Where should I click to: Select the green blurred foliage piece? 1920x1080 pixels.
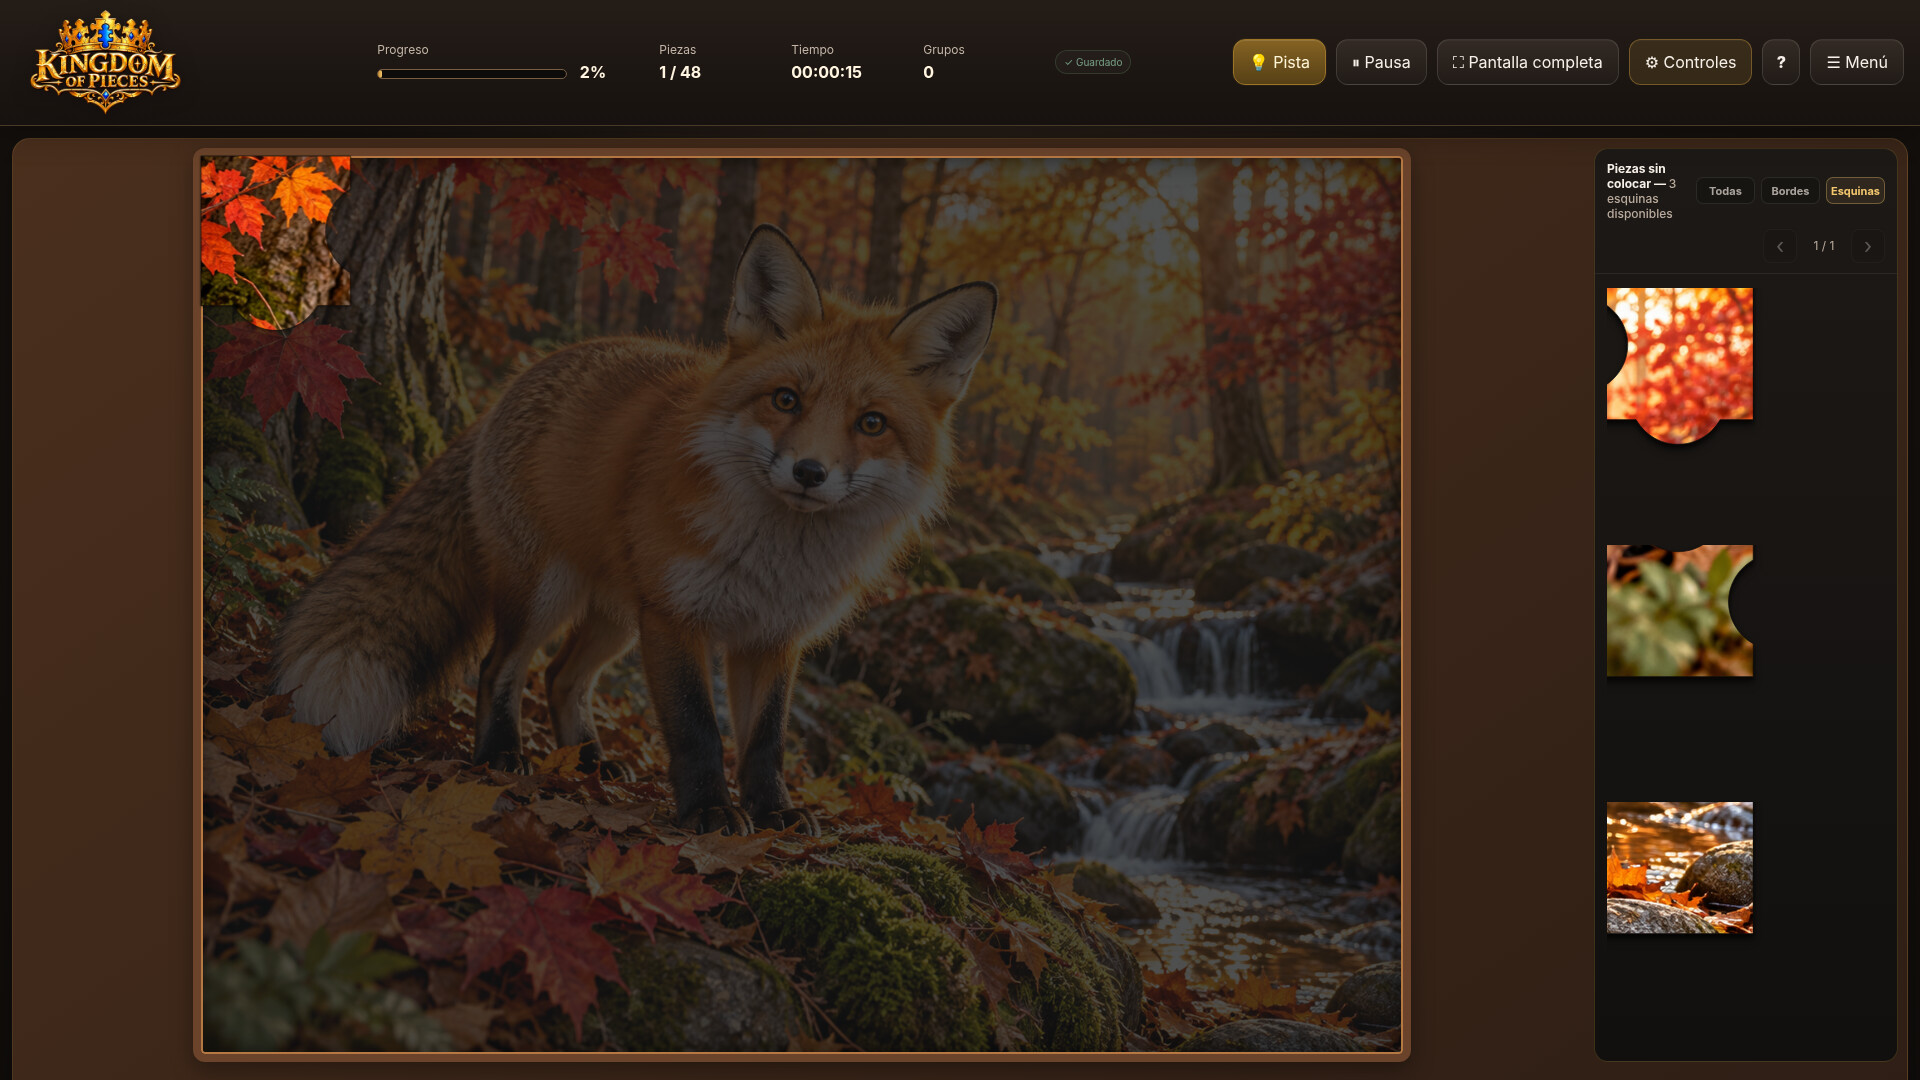coord(1680,610)
